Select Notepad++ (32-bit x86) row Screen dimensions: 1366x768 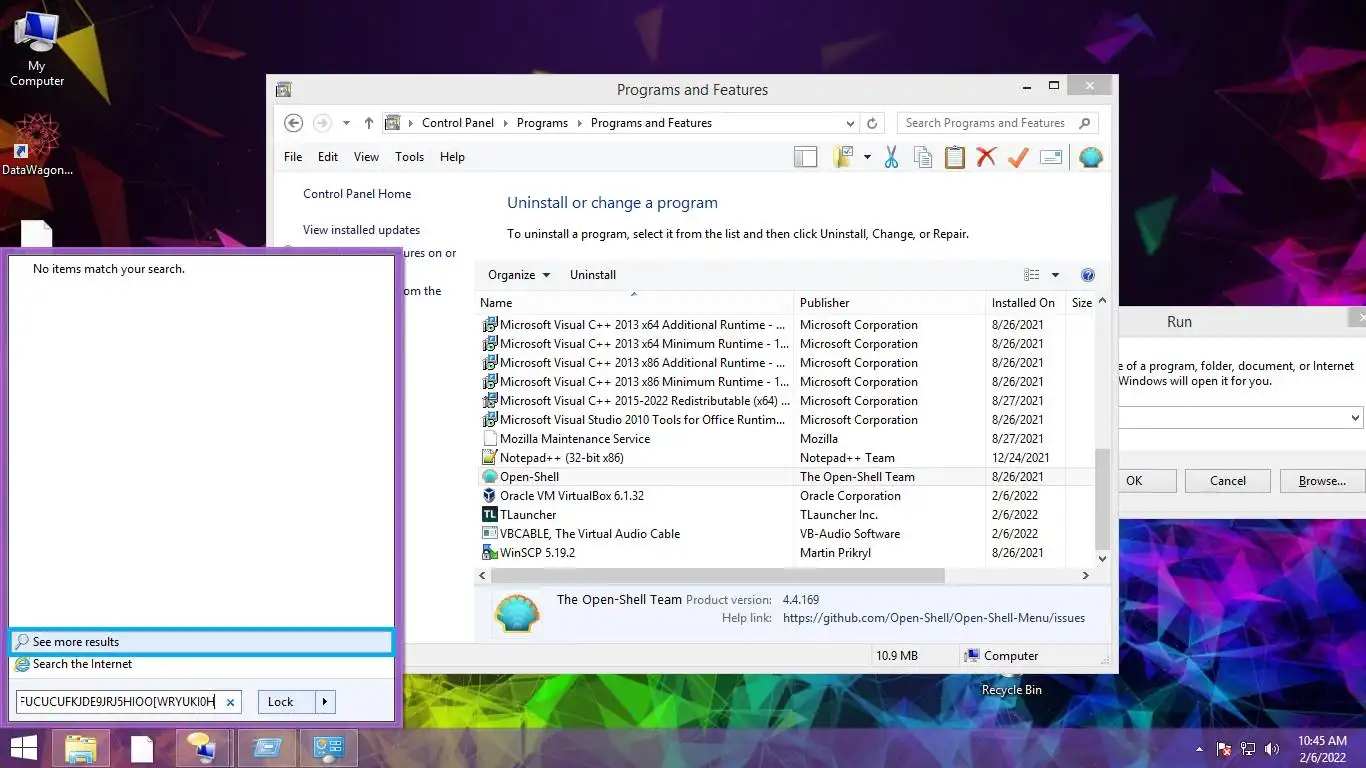tap(785, 458)
